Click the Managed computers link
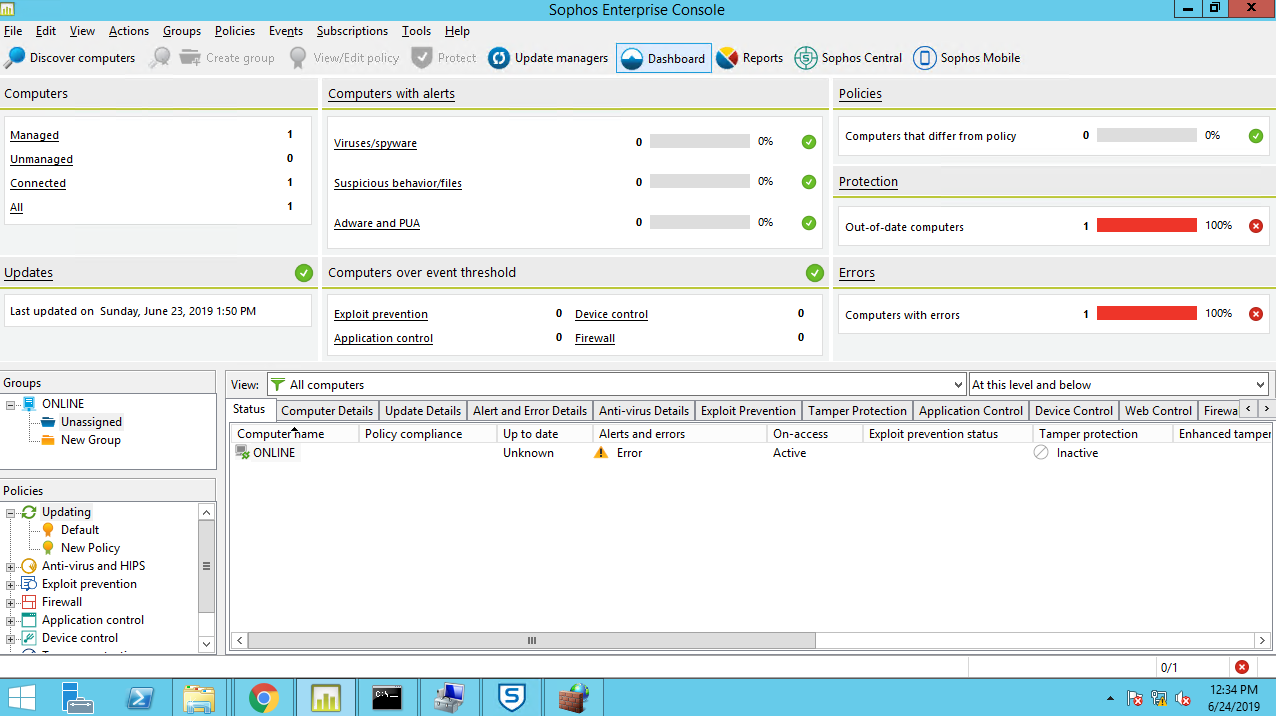 (35, 135)
